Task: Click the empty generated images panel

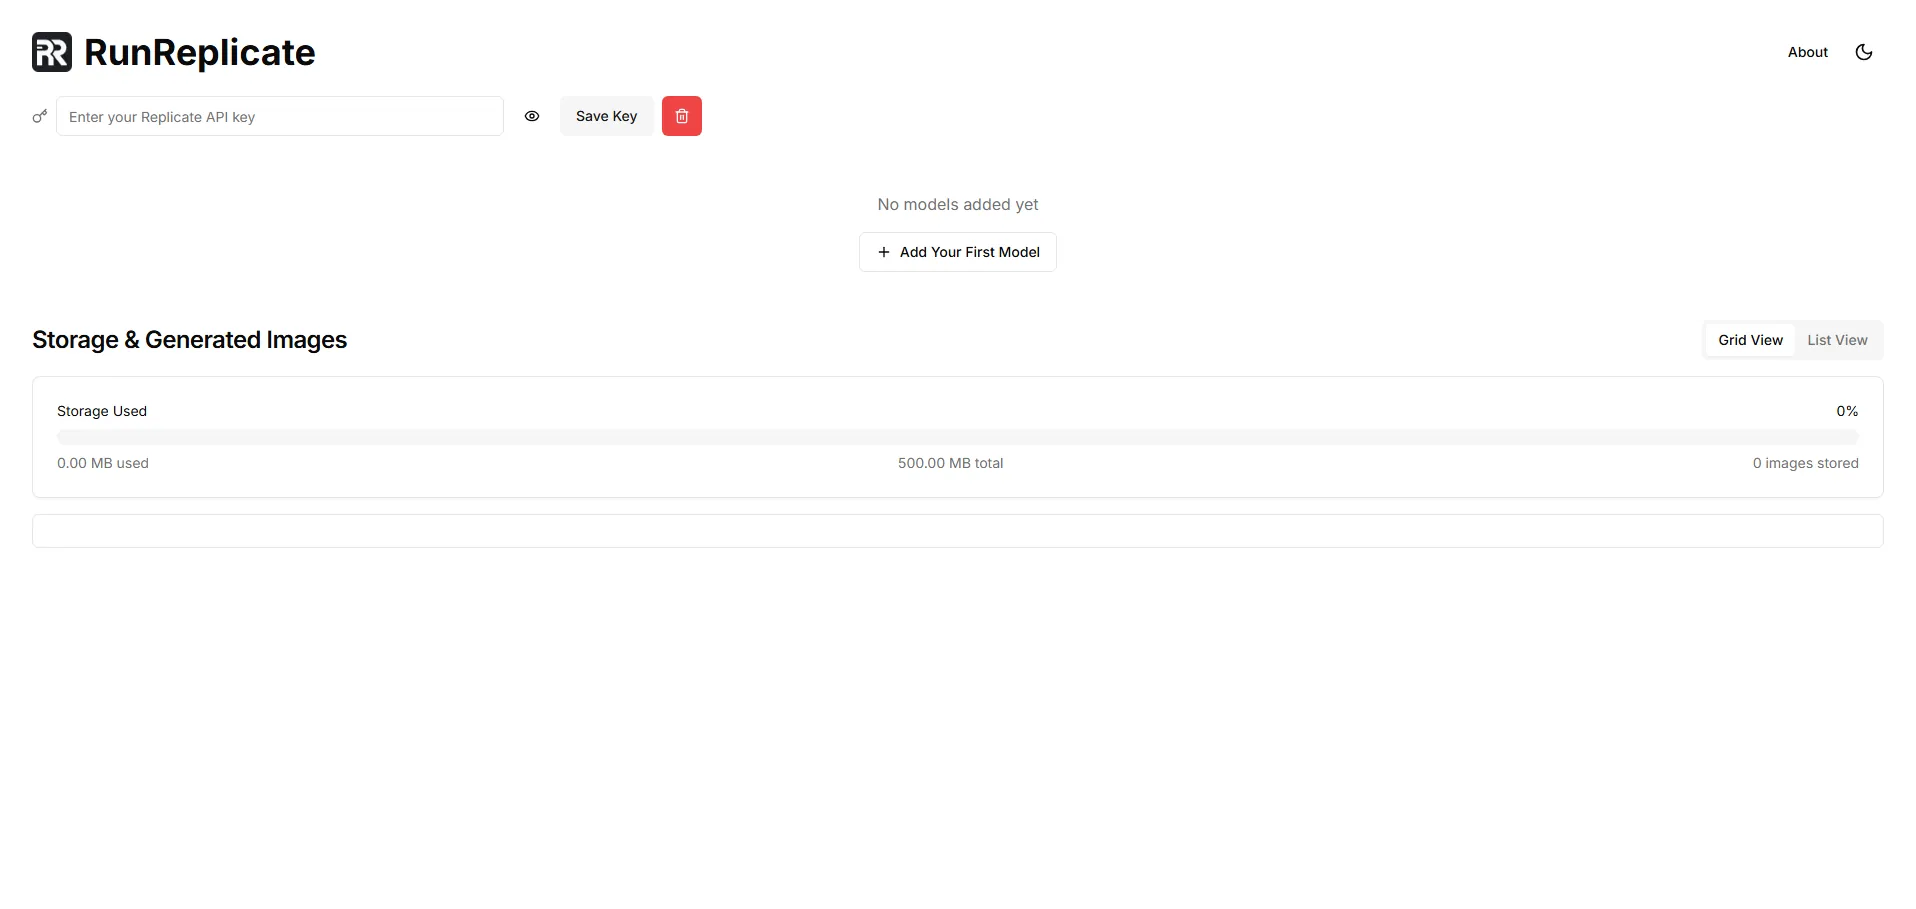Action: tap(957, 531)
